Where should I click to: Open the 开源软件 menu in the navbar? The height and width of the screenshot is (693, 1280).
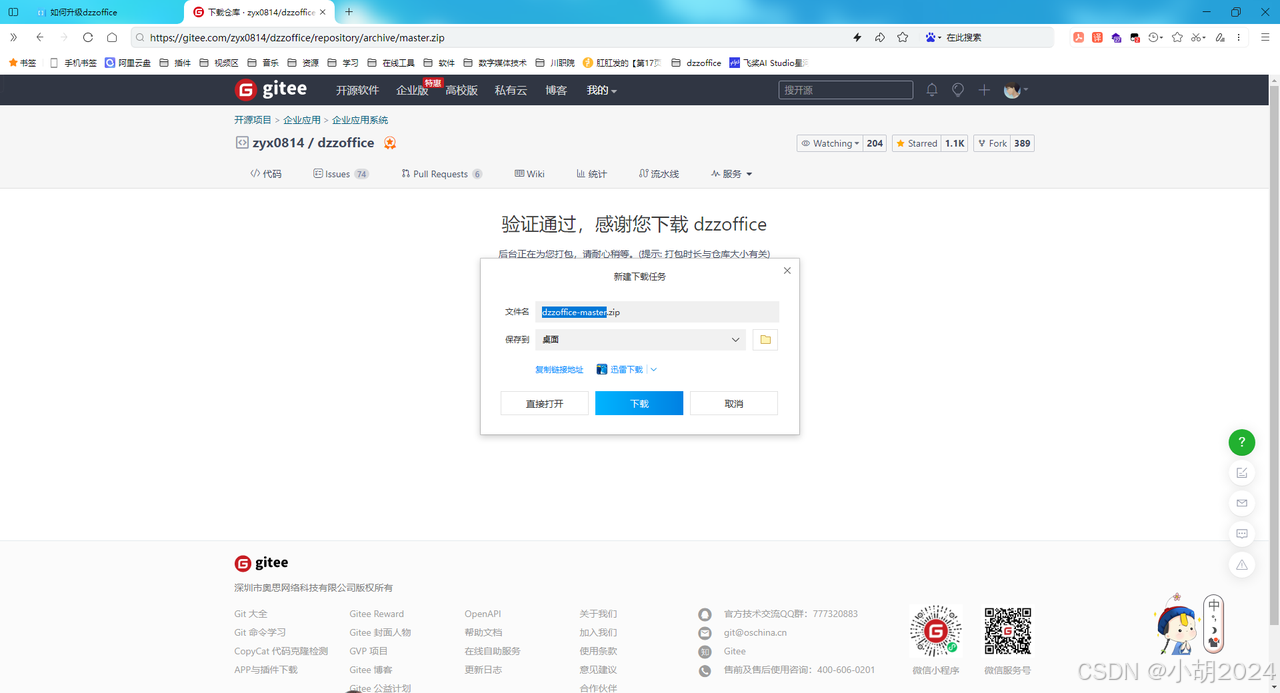pos(356,90)
